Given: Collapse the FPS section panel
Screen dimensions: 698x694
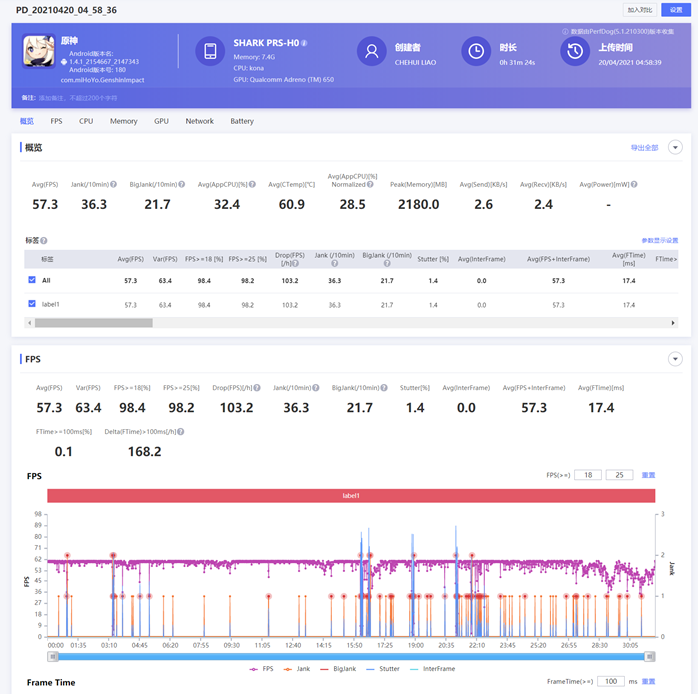Looking at the screenshot, I should tap(675, 359).
